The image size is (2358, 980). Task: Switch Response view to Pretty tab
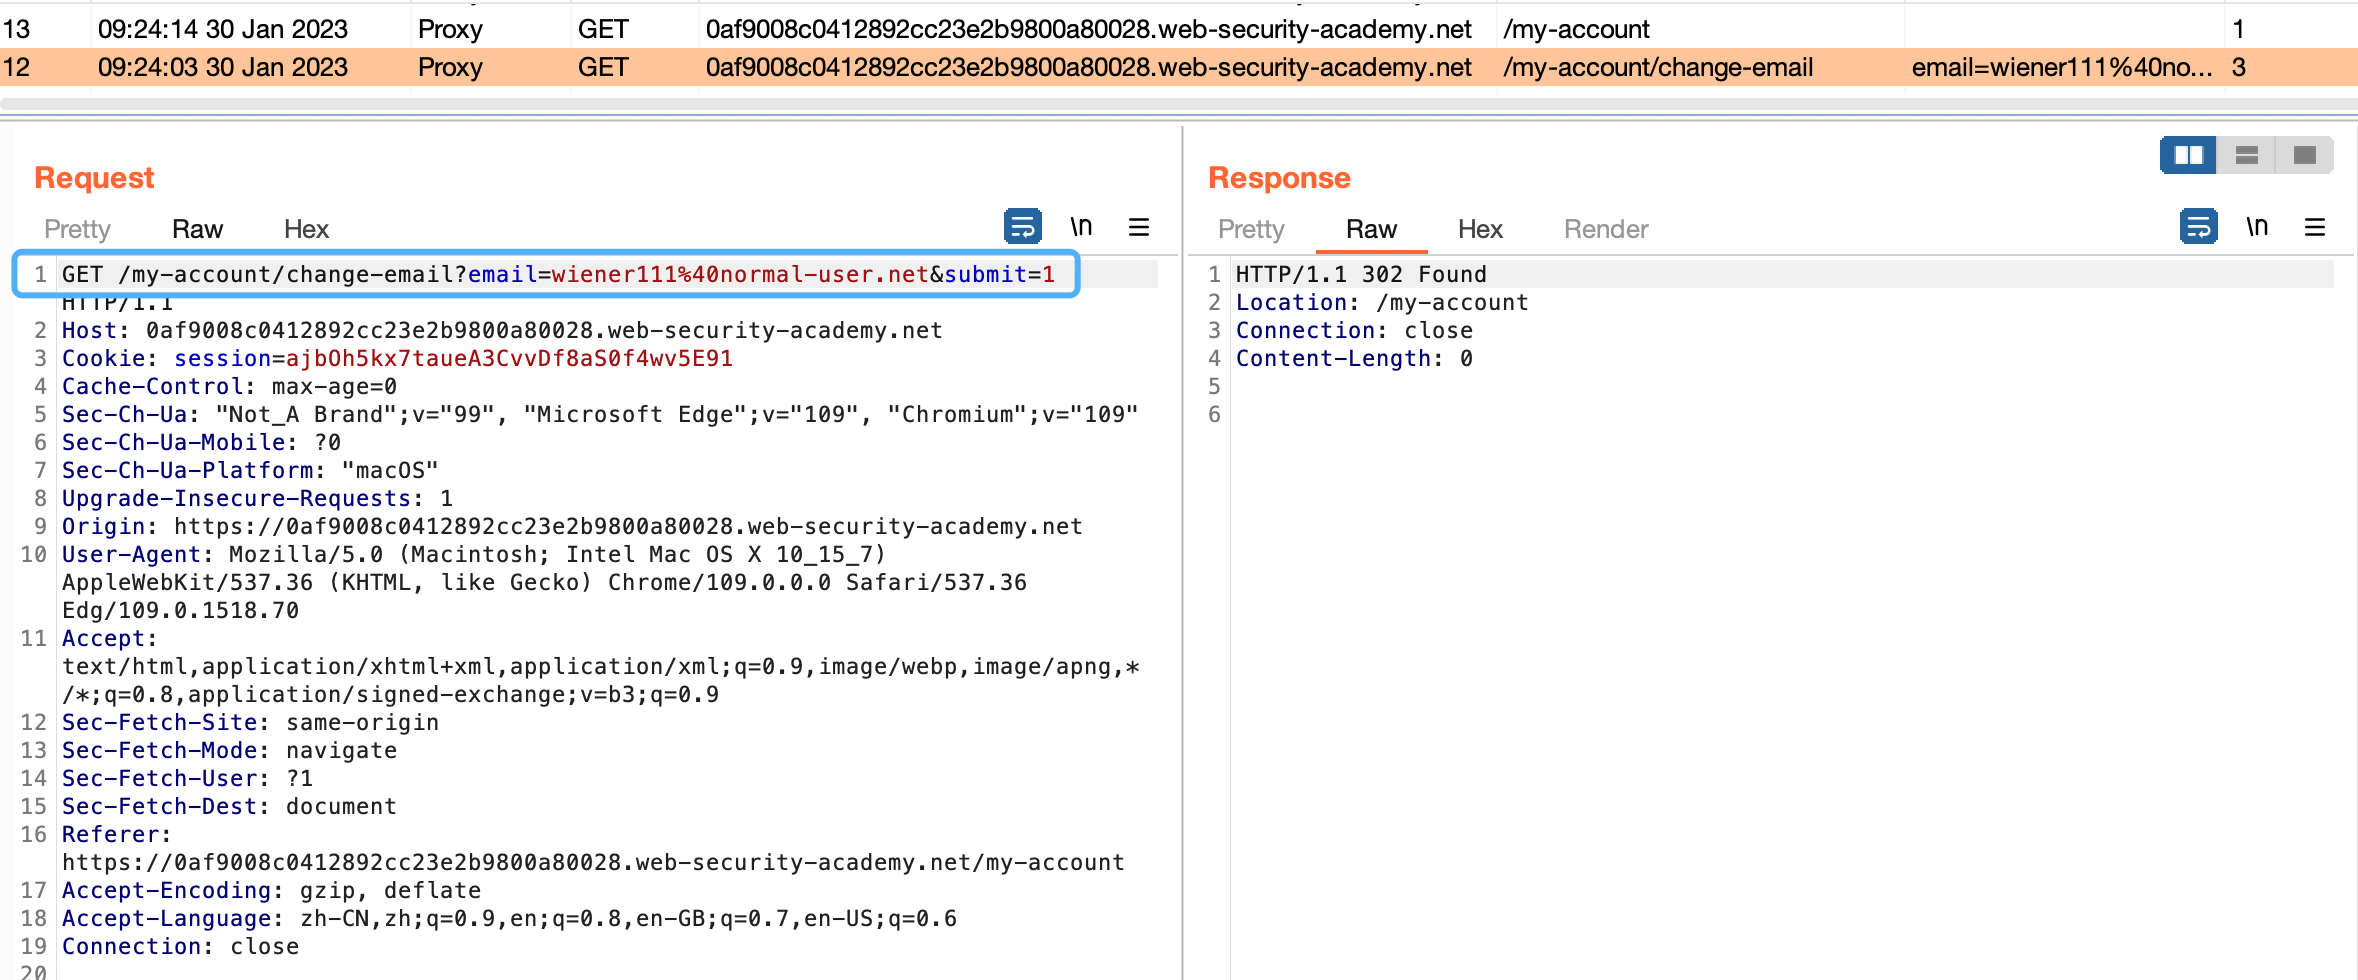tap(1251, 229)
